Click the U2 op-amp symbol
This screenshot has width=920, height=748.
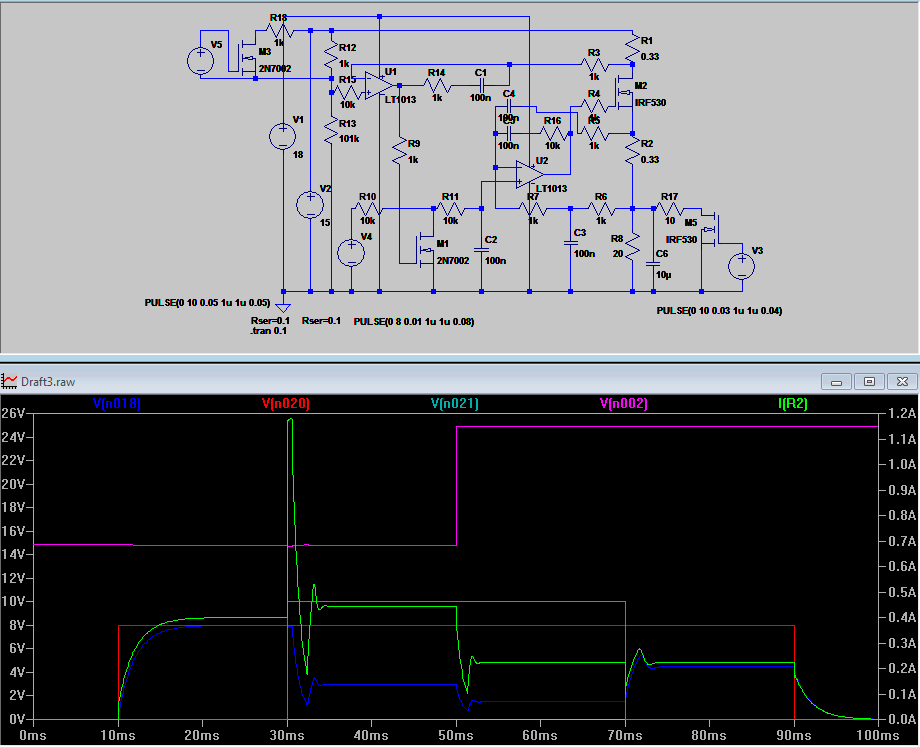click(x=530, y=175)
